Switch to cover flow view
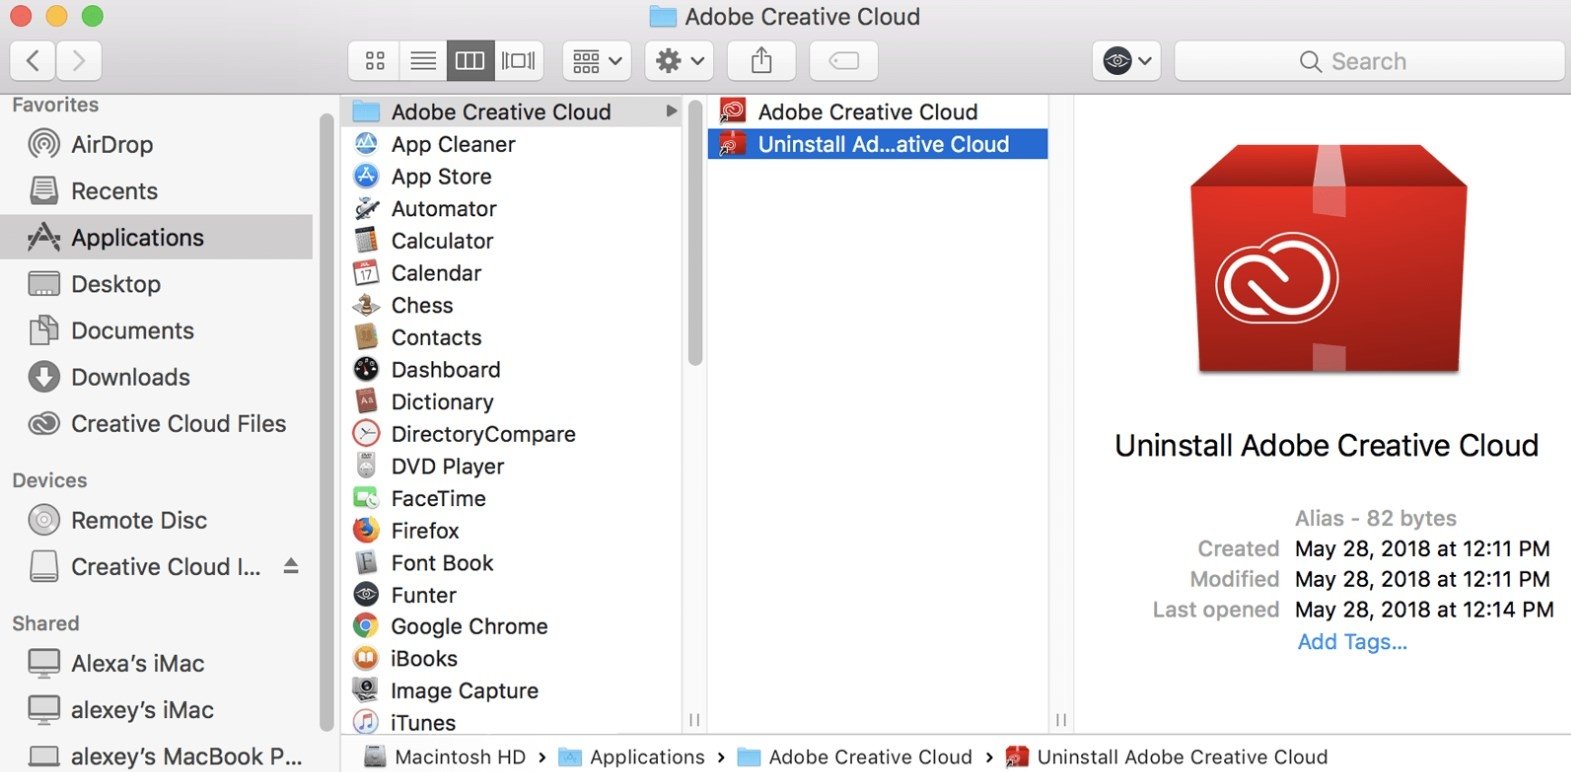This screenshot has height=772, width=1571. (x=519, y=61)
